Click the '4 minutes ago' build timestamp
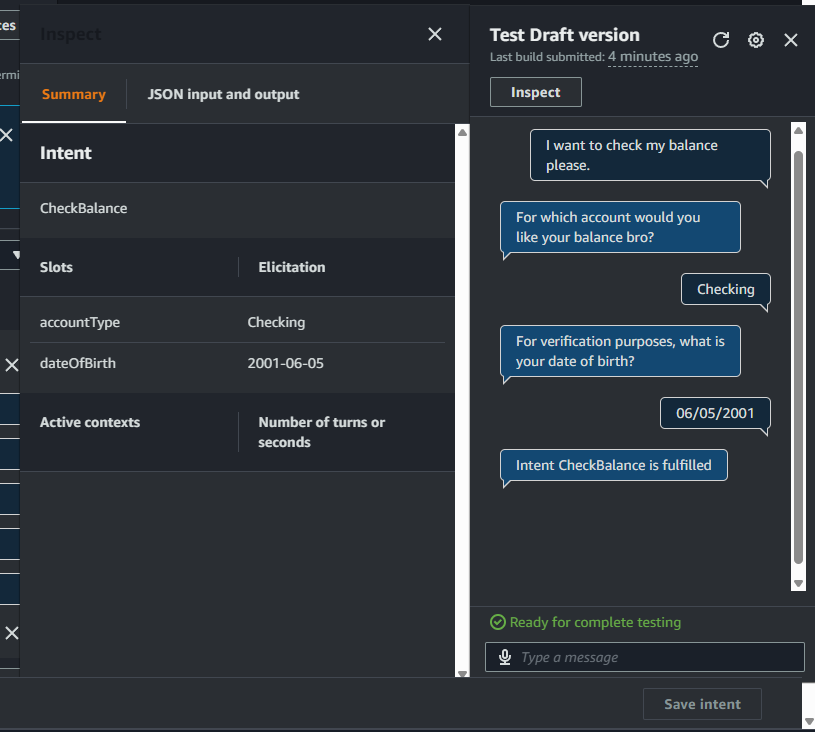 (x=653, y=57)
